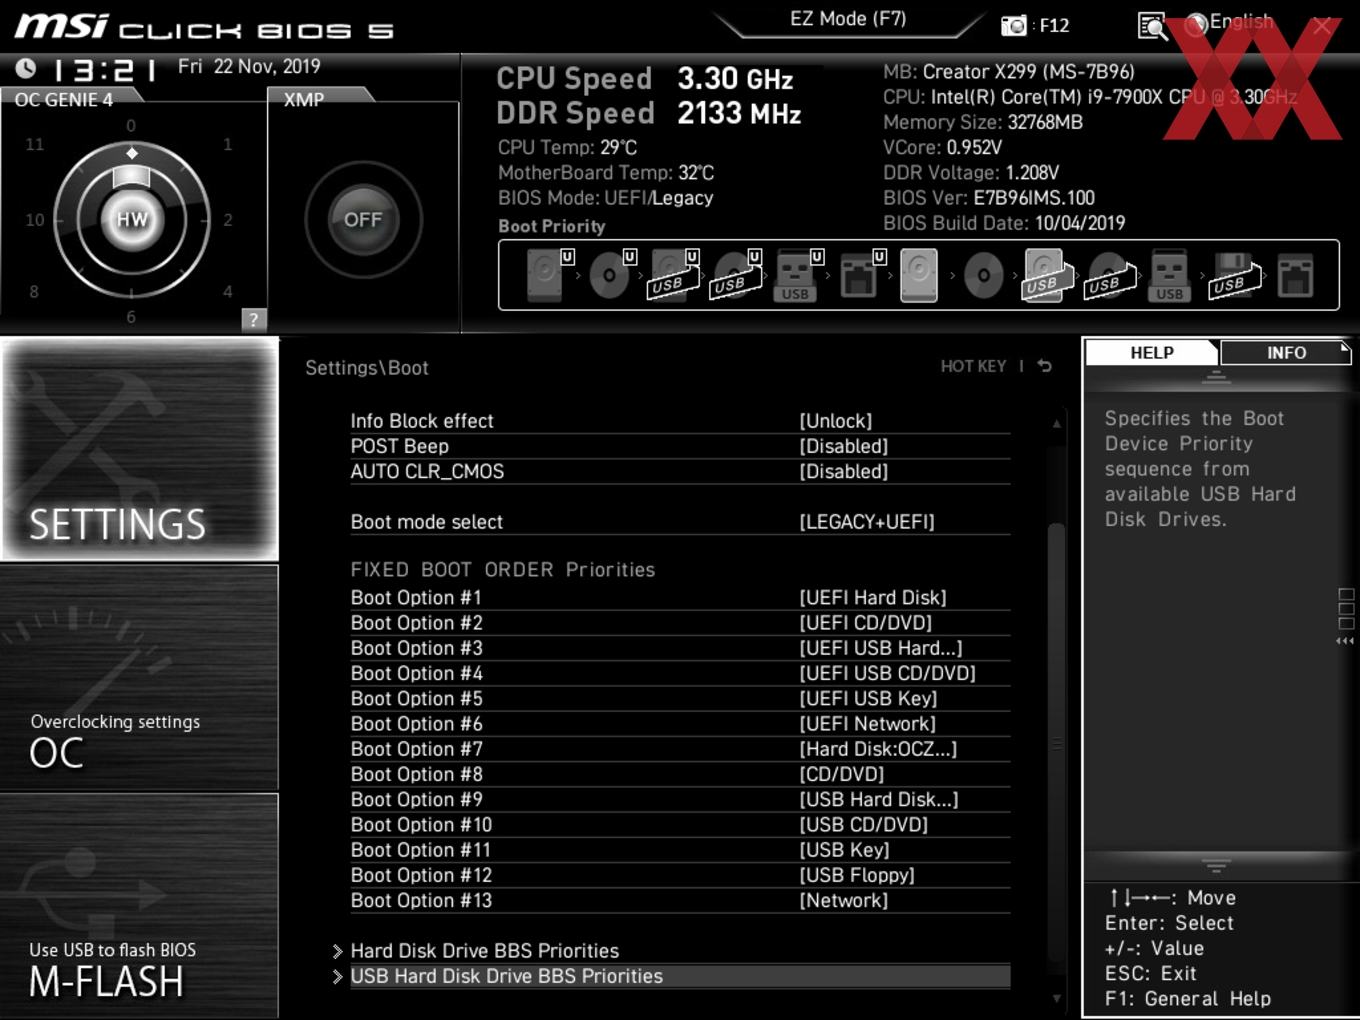Select the legacy Network boot priority icon
Viewport: 1360px width, 1020px height.
click(x=1295, y=275)
